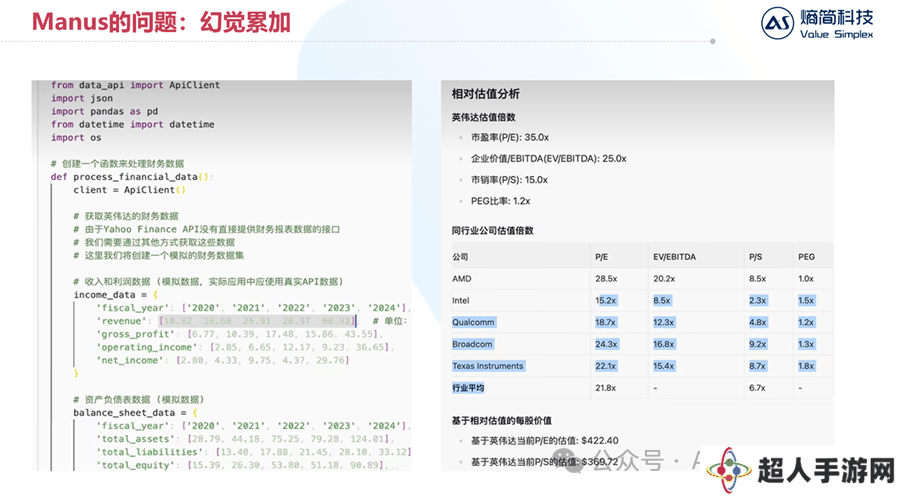This screenshot has height=496, width=900.
Task: Click the 'gross_profit' code line
Action: [239, 334]
